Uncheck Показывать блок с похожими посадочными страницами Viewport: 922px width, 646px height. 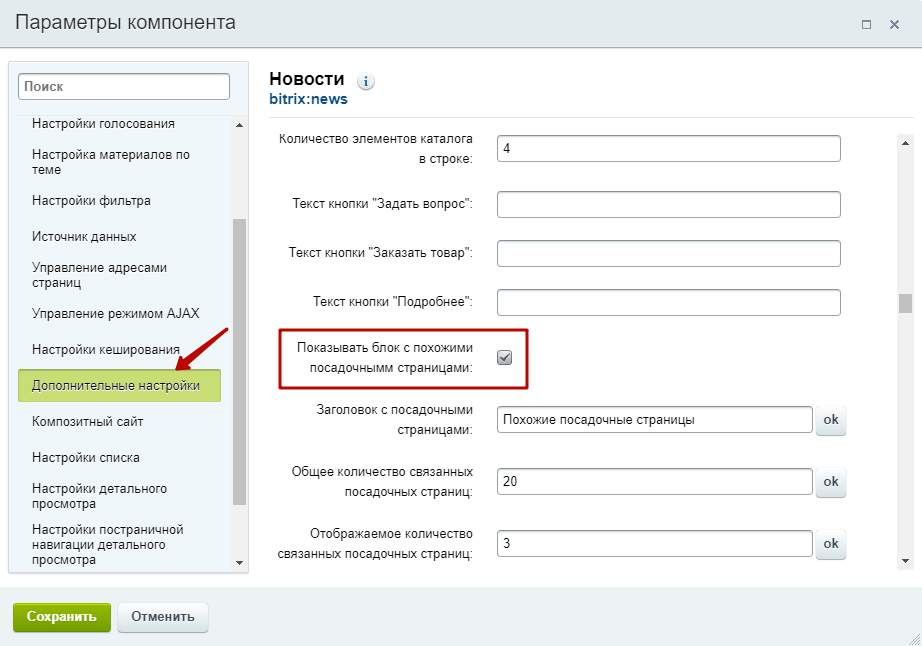click(x=505, y=357)
